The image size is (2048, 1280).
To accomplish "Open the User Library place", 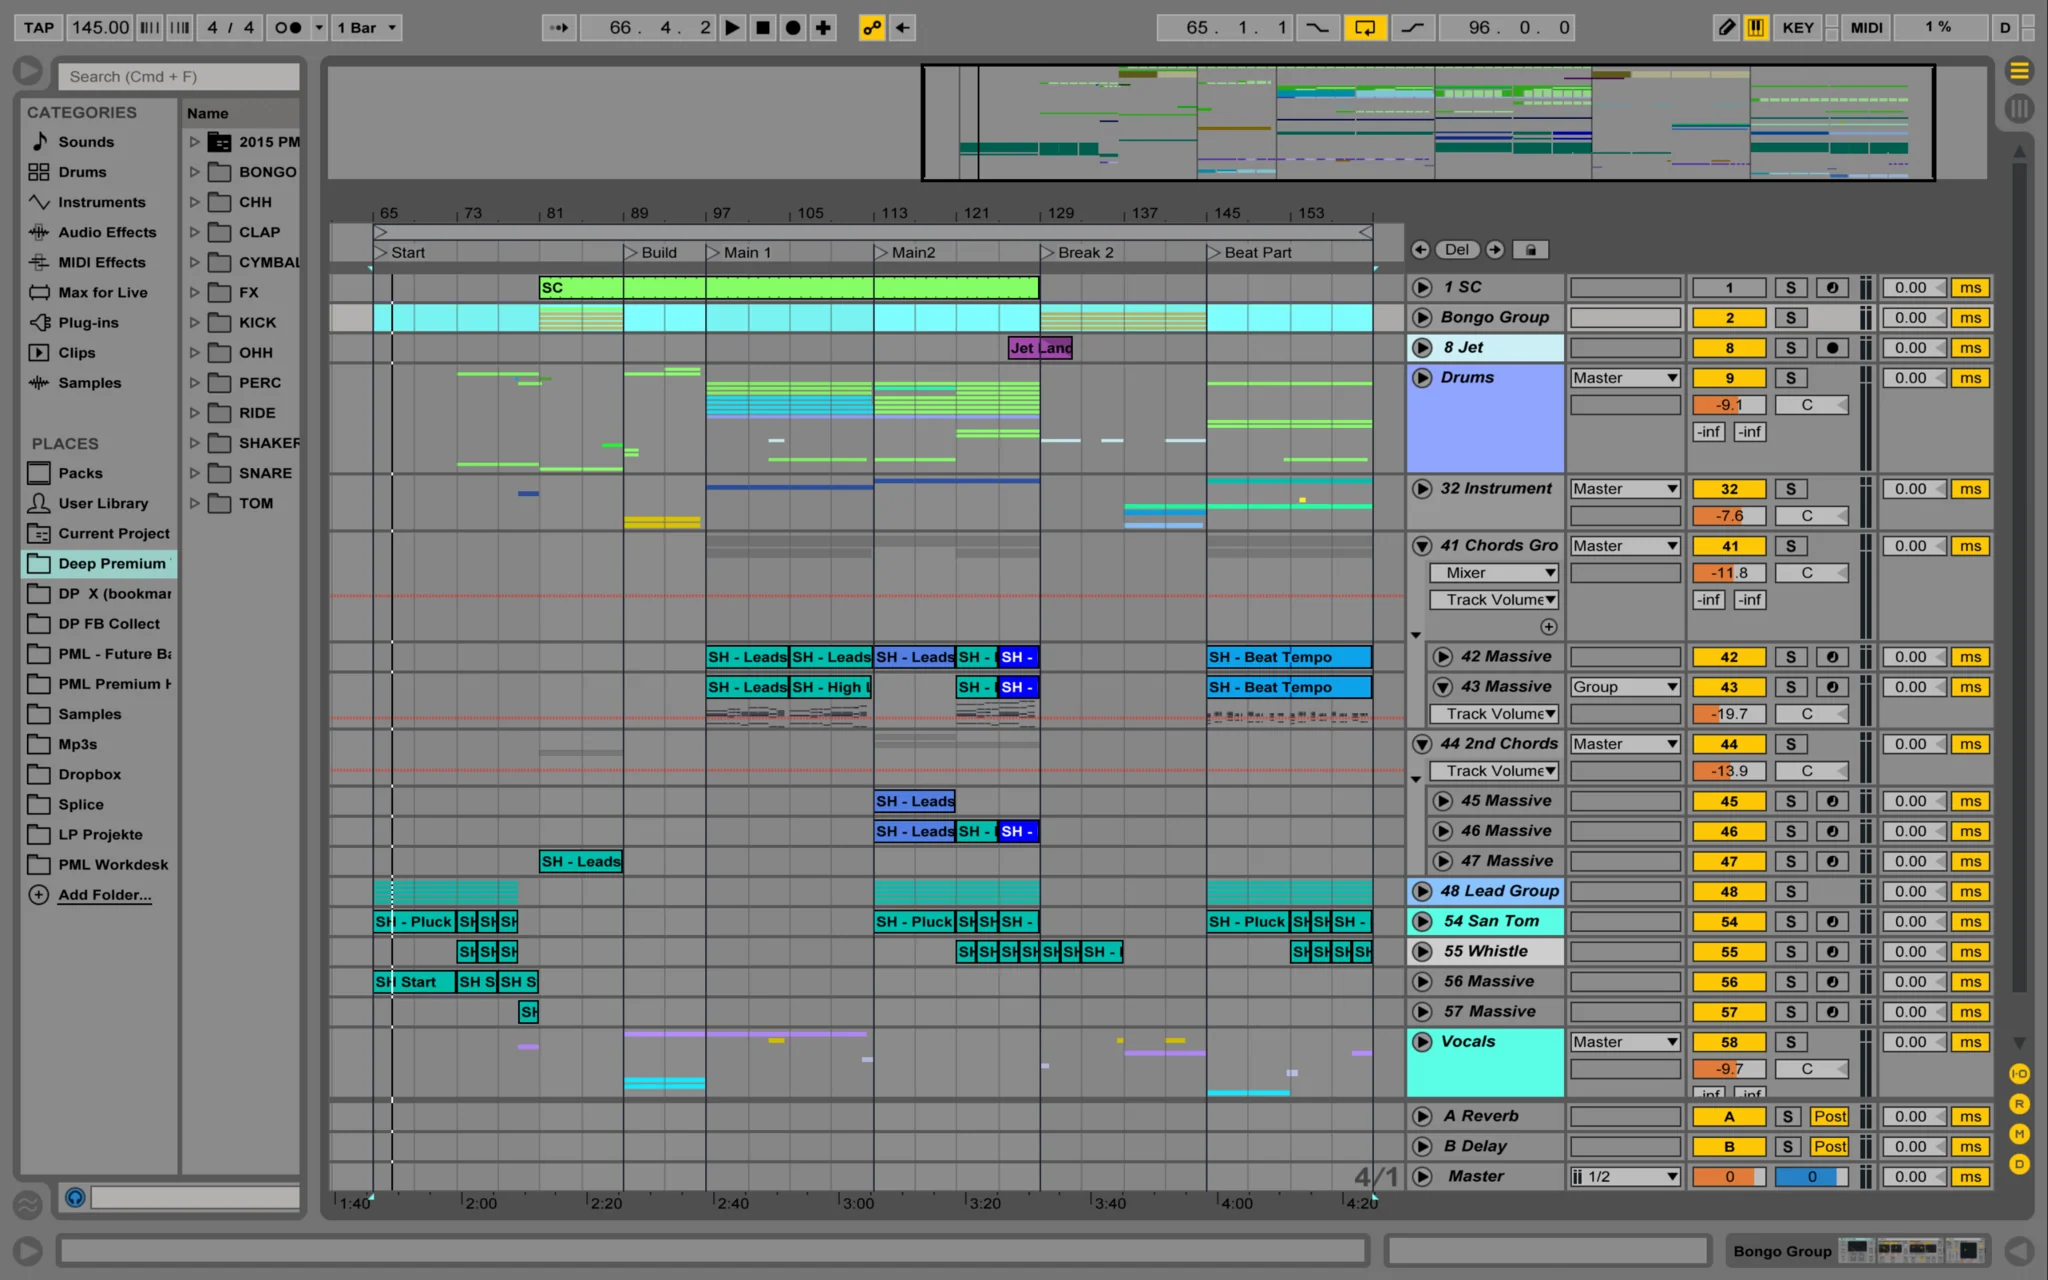I will (102, 503).
